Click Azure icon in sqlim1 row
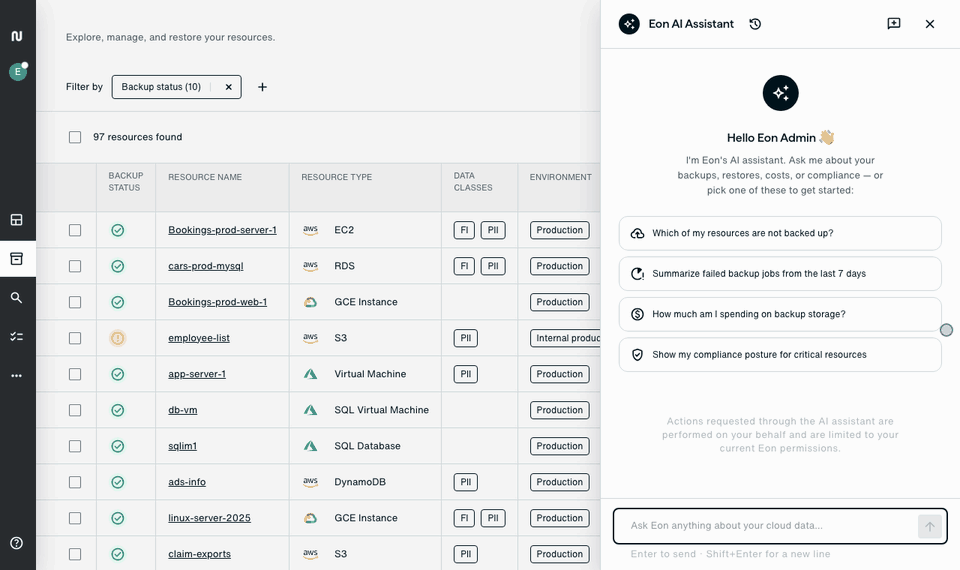This screenshot has width=960, height=570. 310,446
